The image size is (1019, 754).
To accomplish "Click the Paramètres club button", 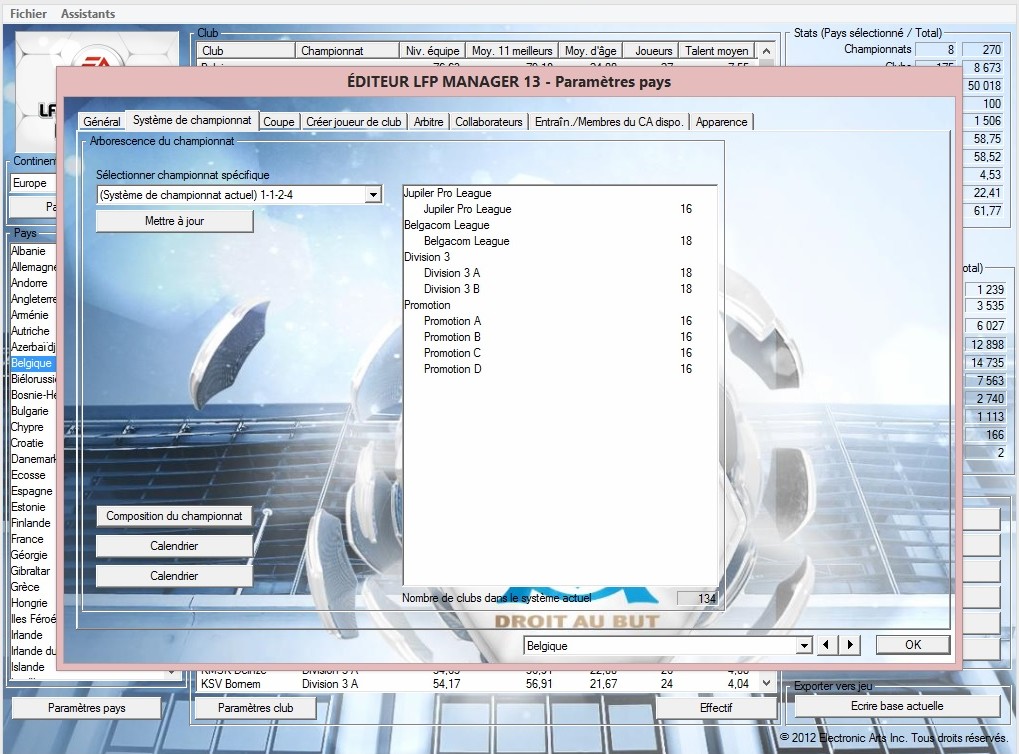I will point(255,708).
